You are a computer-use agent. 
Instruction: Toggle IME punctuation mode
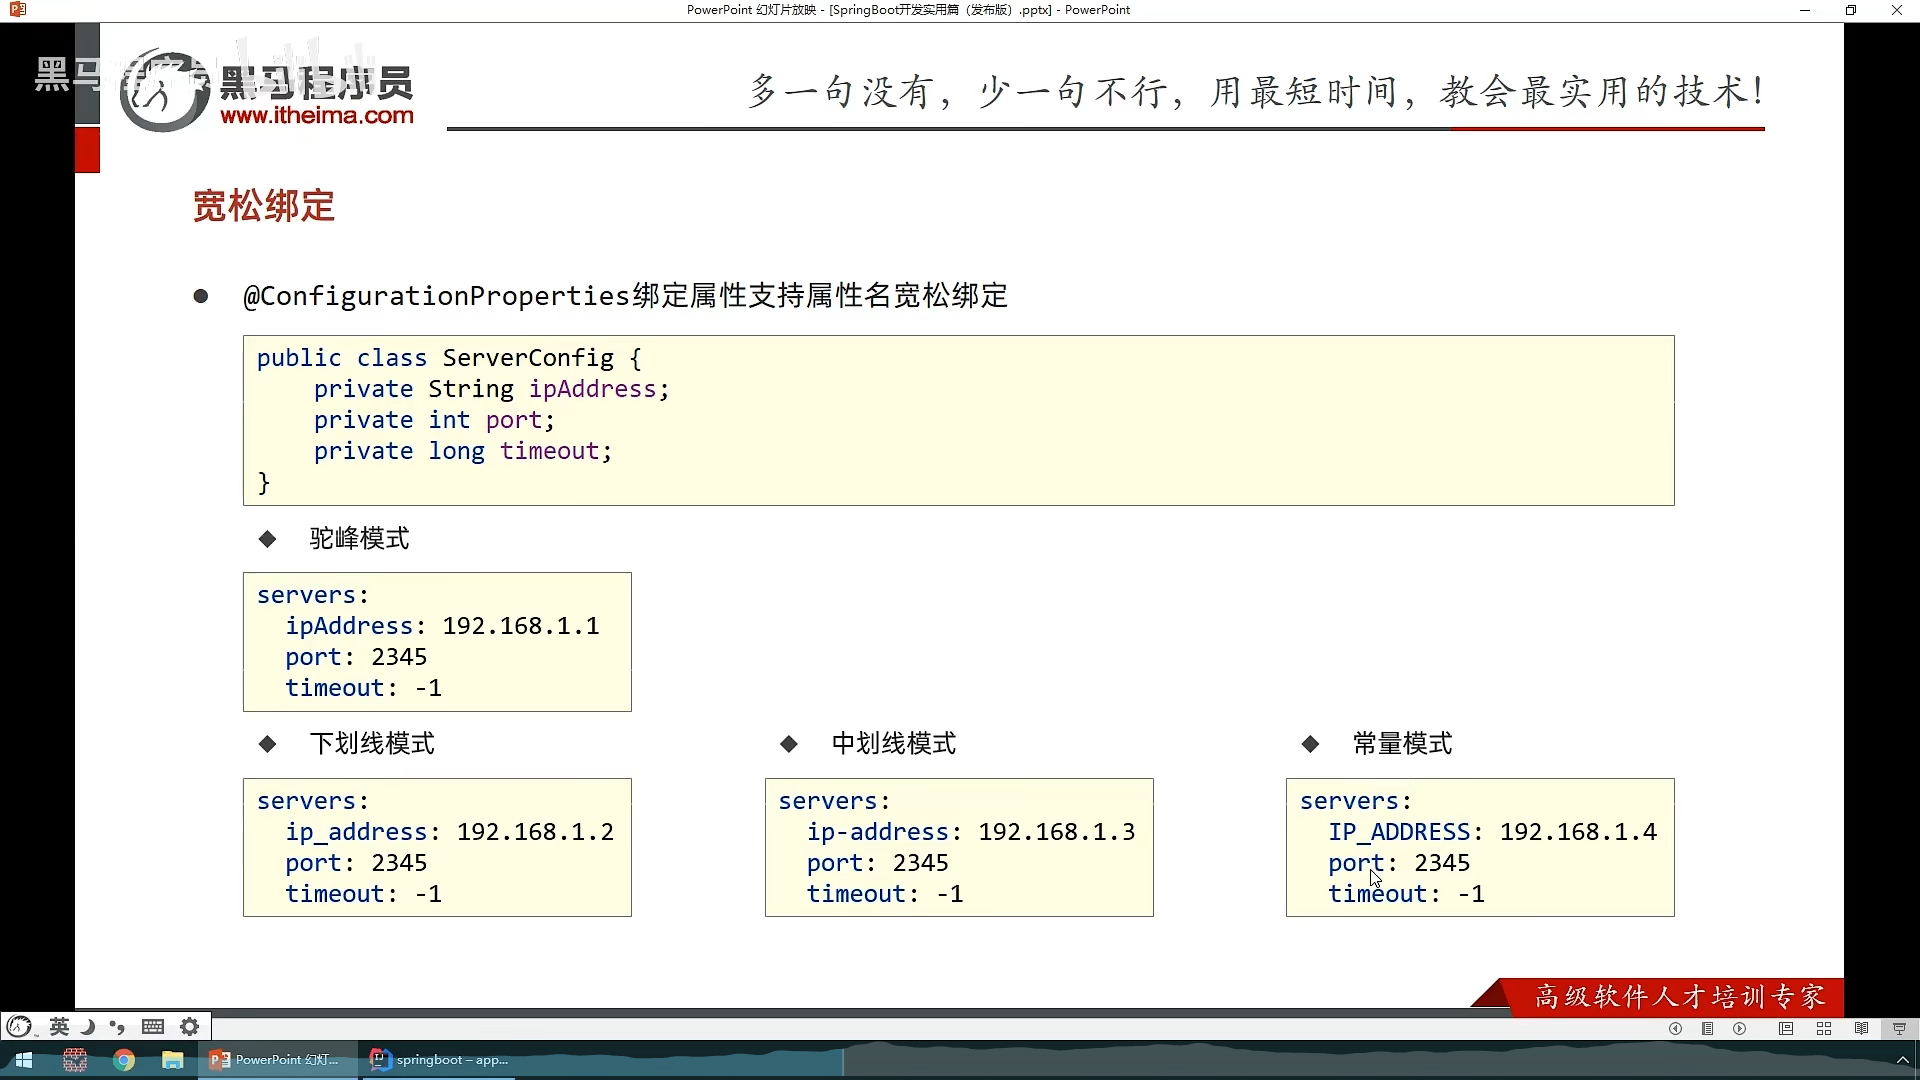tap(118, 1026)
